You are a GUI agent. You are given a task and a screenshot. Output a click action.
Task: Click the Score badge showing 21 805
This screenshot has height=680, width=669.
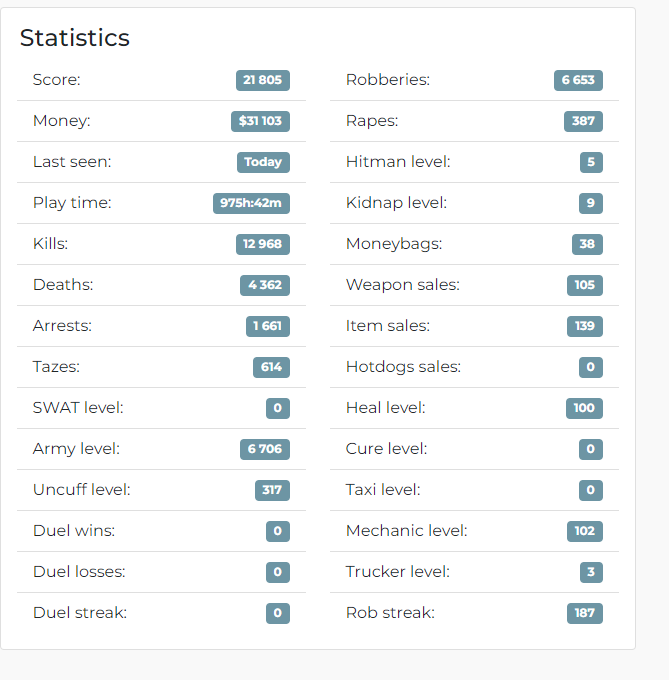tap(263, 80)
